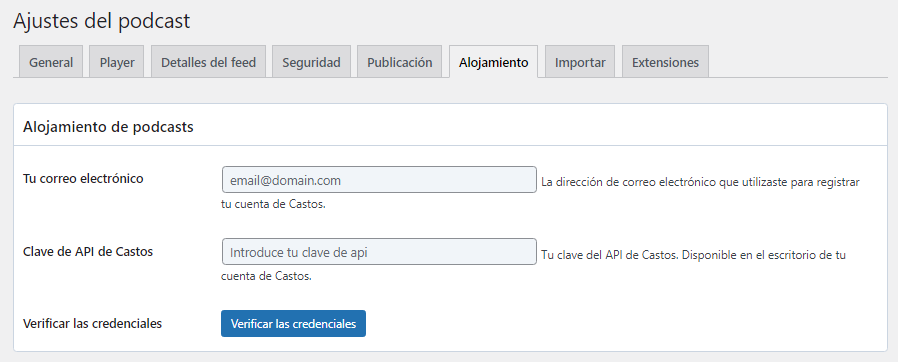The width and height of the screenshot is (898, 362).
Task: Focus the email@domain.com input field
Action: click(x=379, y=180)
